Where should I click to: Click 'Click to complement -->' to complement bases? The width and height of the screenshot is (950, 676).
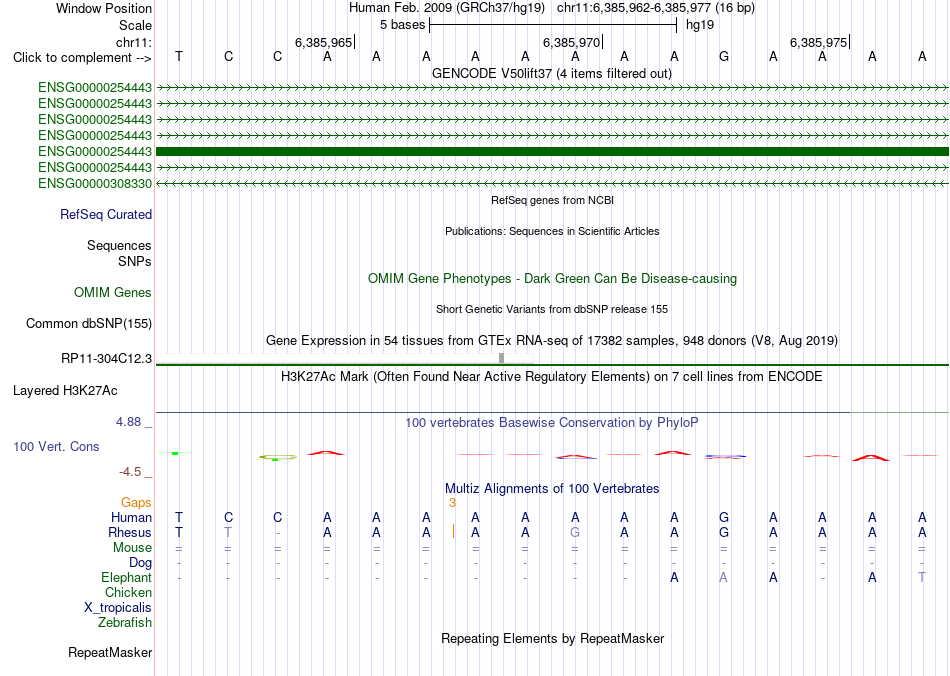(x=82, y=58)
